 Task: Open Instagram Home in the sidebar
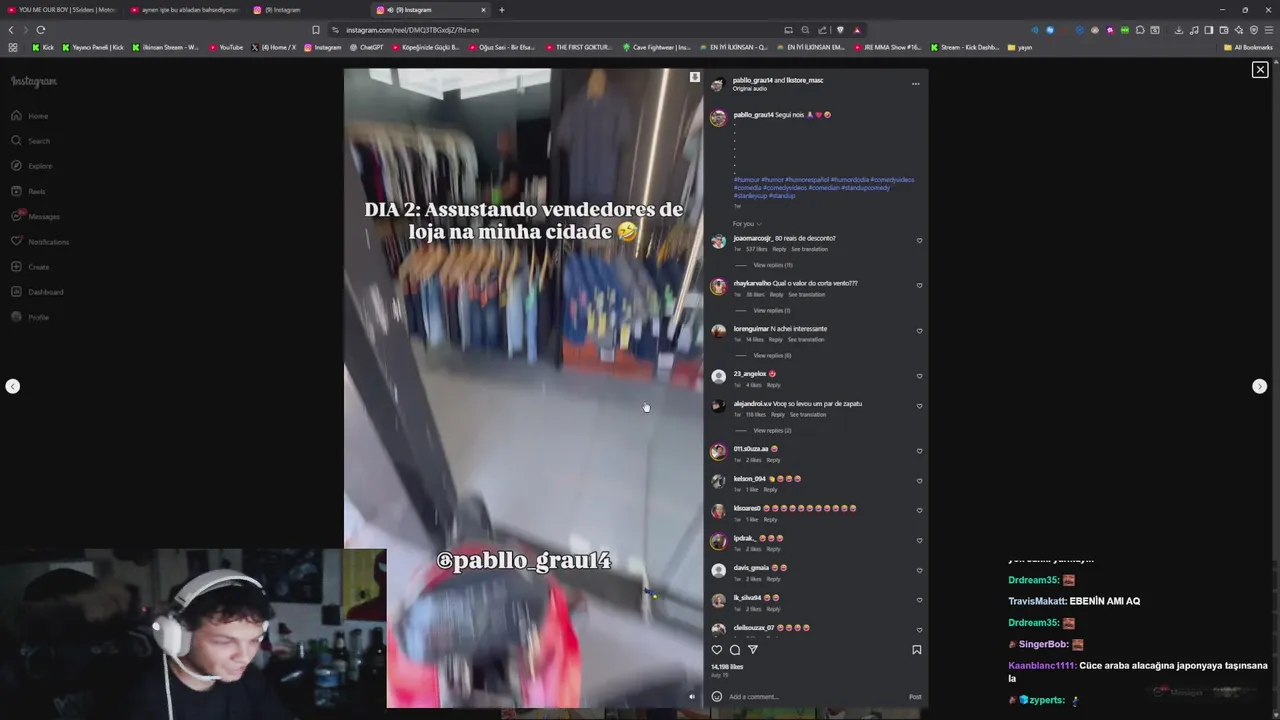(x=30, y=116)
